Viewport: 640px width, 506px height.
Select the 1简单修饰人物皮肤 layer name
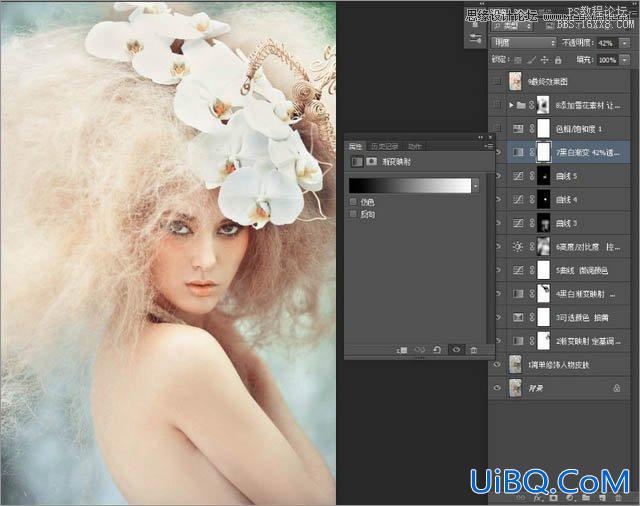[x=558, y=365]
